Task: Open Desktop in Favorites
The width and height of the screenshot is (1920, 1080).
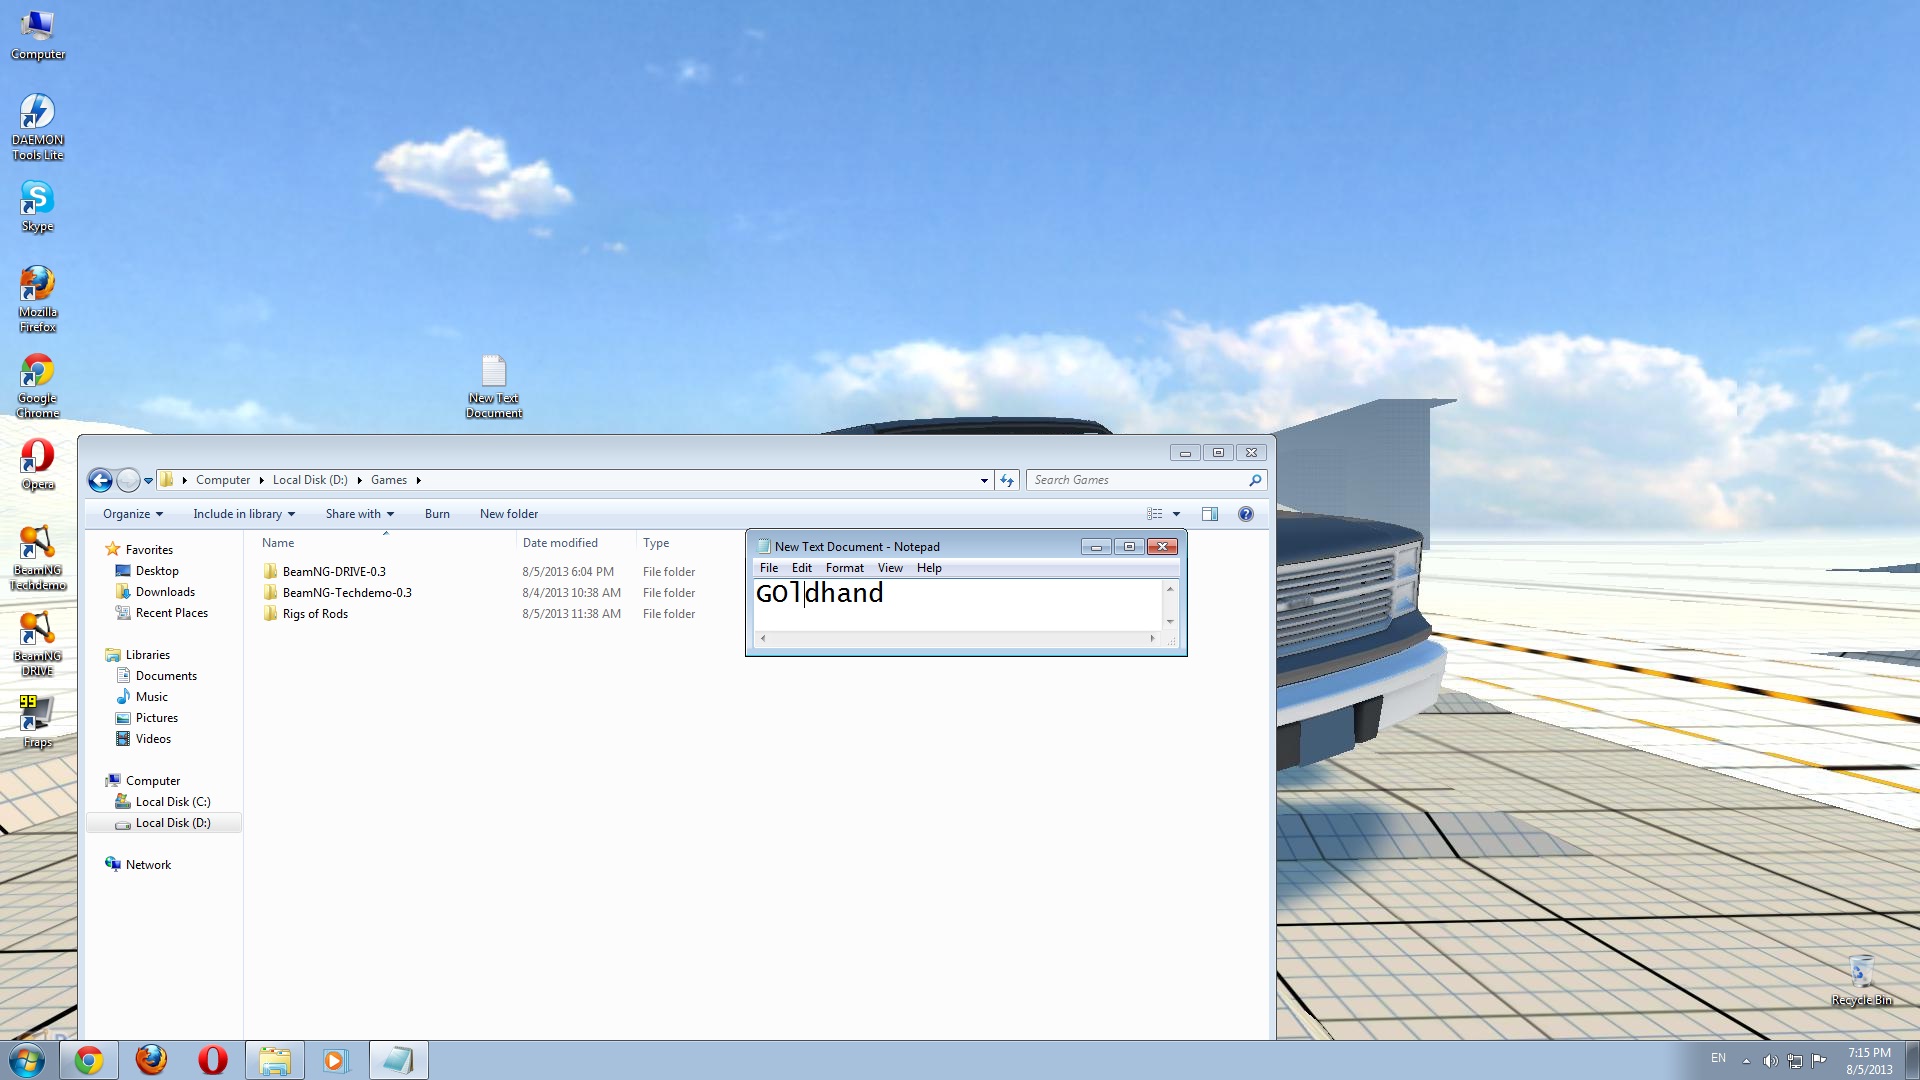Action: tap(157, 571)
